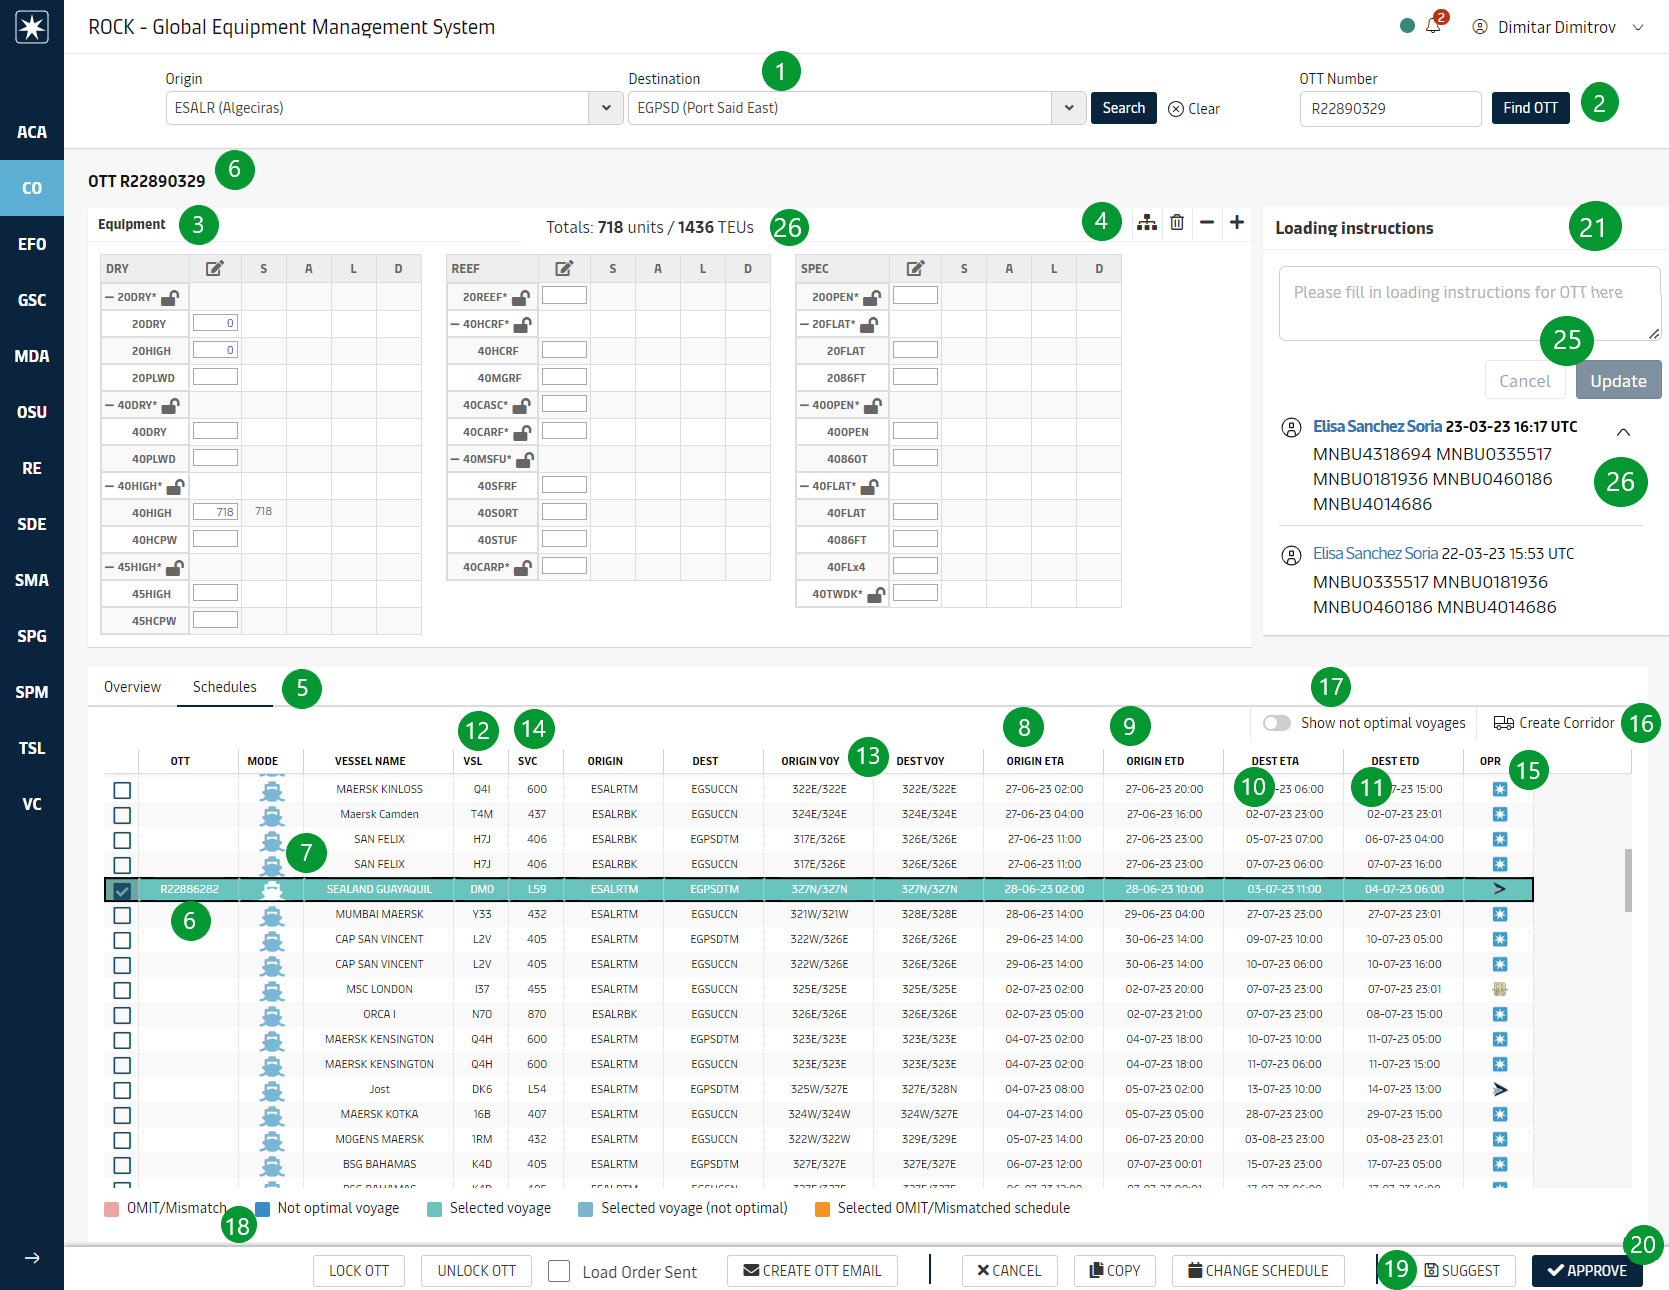Click the notification bell icon
Viewport: 1669px width, 1290px height.
pos(1433,27)
